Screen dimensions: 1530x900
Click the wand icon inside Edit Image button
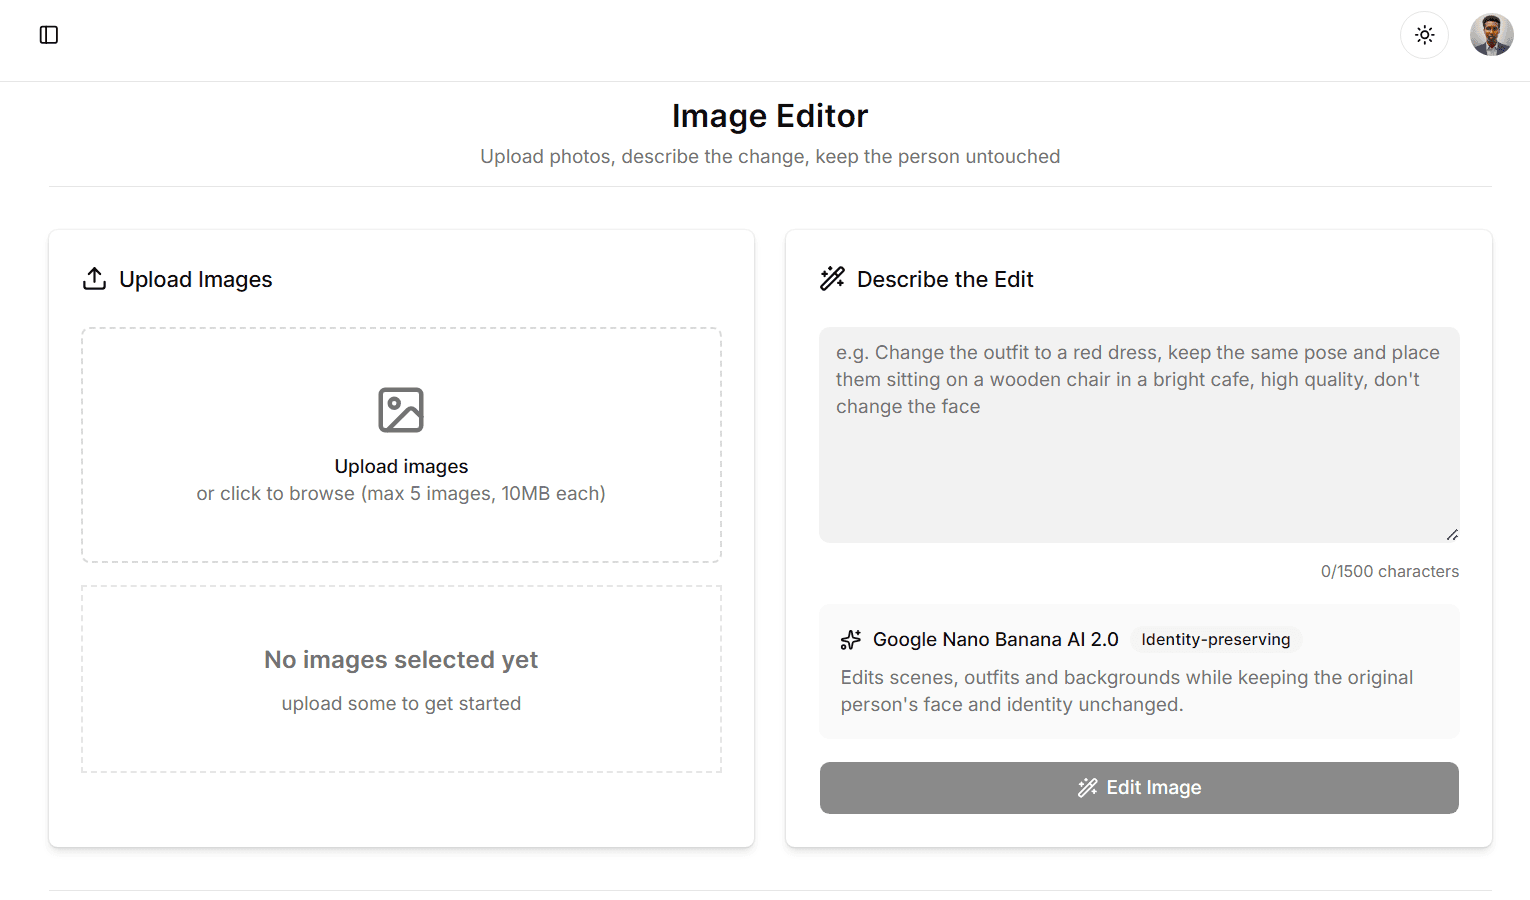click(1088, 788)
